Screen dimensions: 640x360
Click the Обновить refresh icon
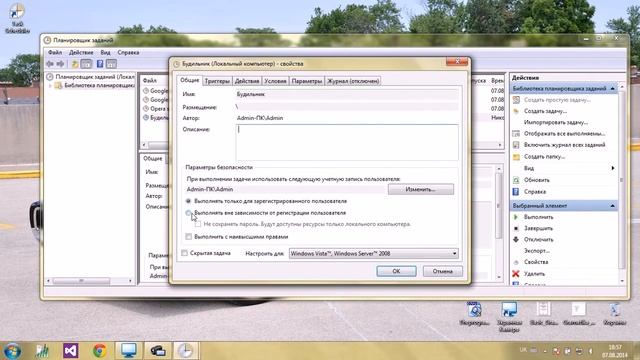pos(516,180)
